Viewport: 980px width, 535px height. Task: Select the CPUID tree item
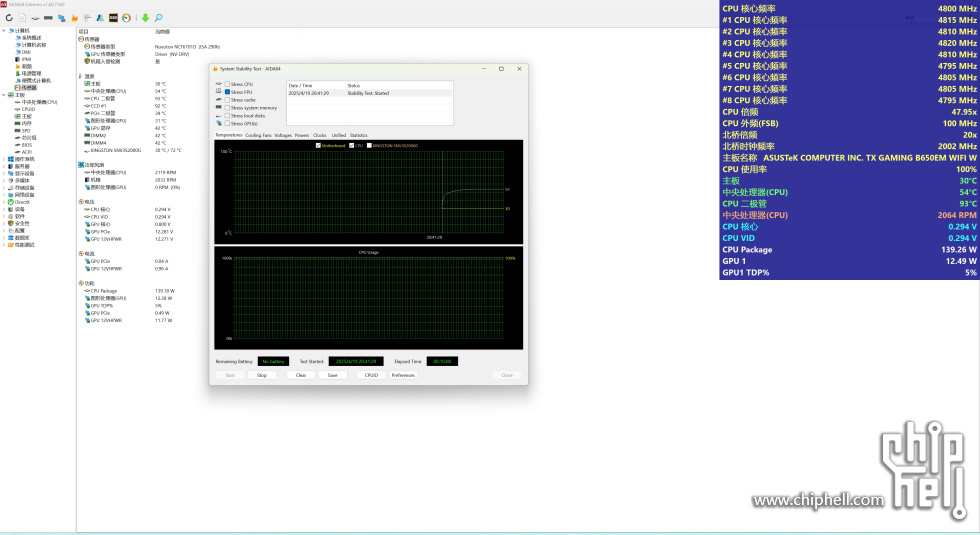click(x=29, y=109)
